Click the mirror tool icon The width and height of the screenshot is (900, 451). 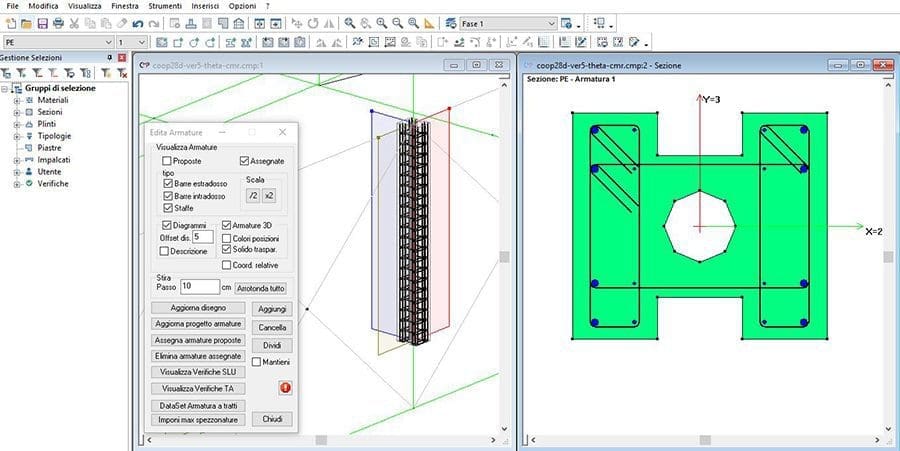click(329, 24)
